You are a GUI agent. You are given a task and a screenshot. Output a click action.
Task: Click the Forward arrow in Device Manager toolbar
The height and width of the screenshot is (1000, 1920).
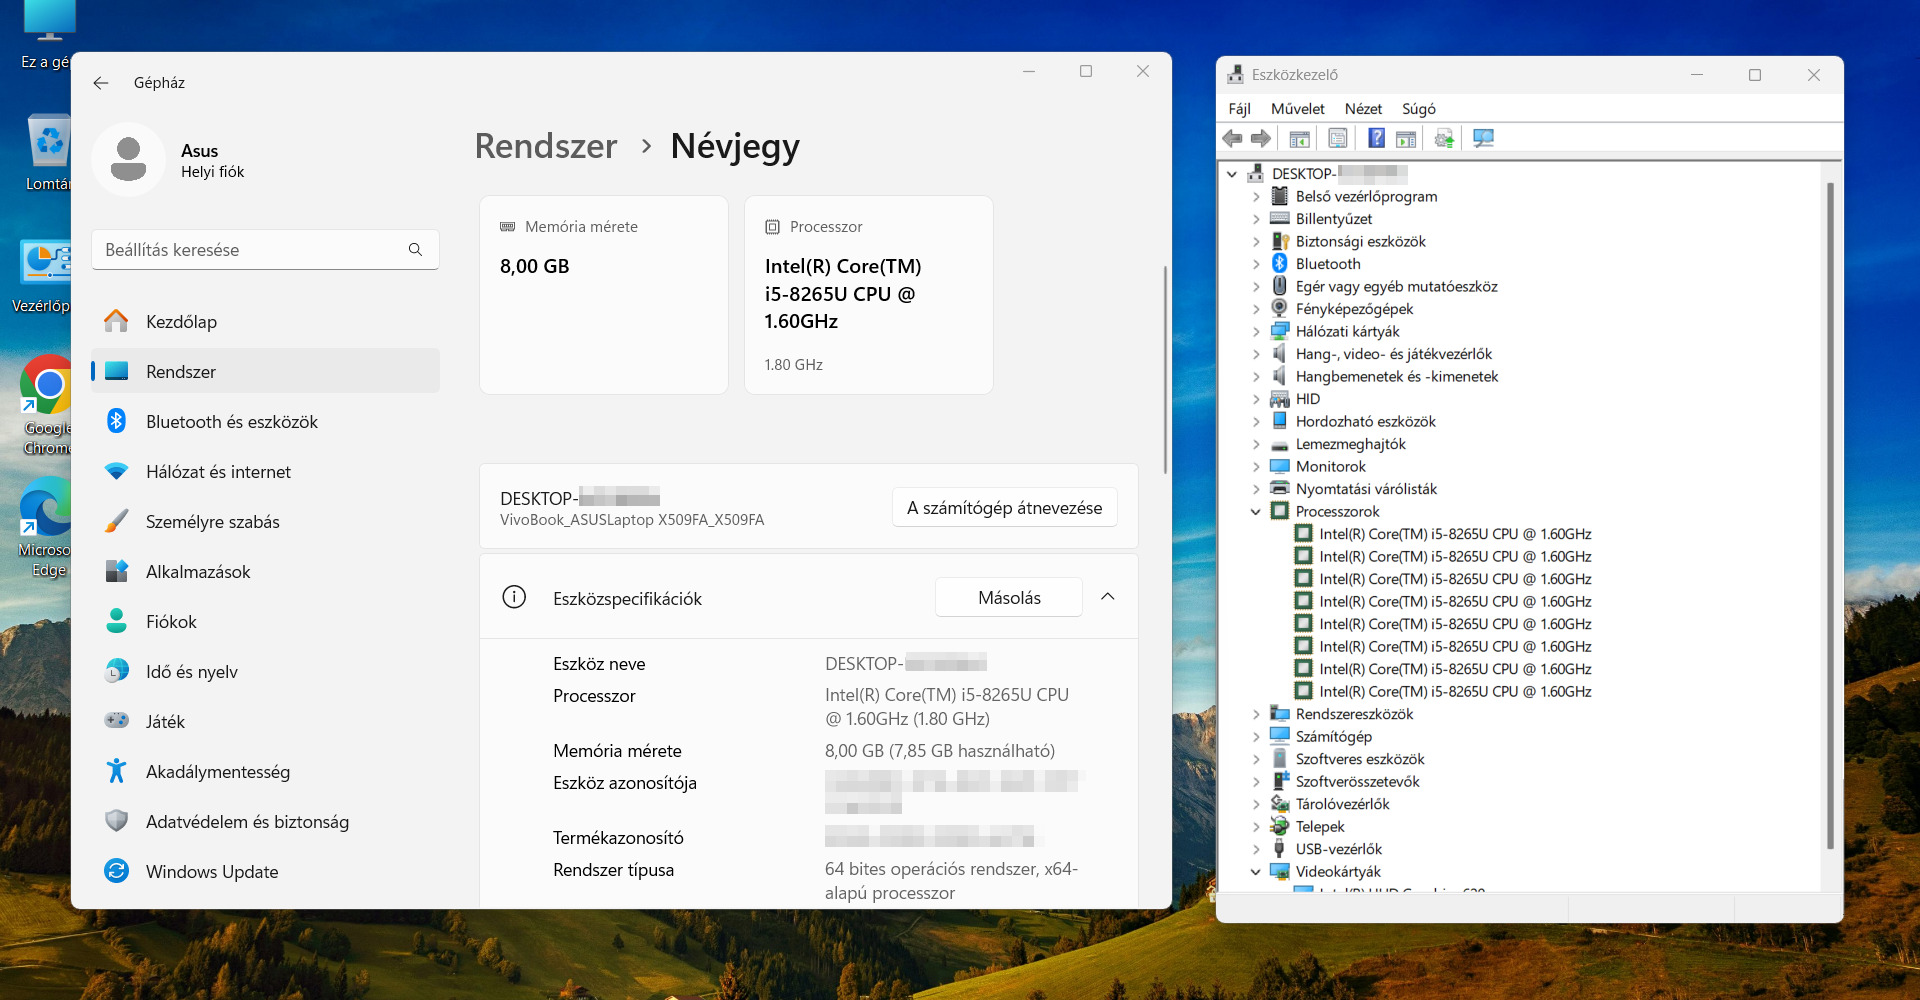click(x=1261, y=139)
